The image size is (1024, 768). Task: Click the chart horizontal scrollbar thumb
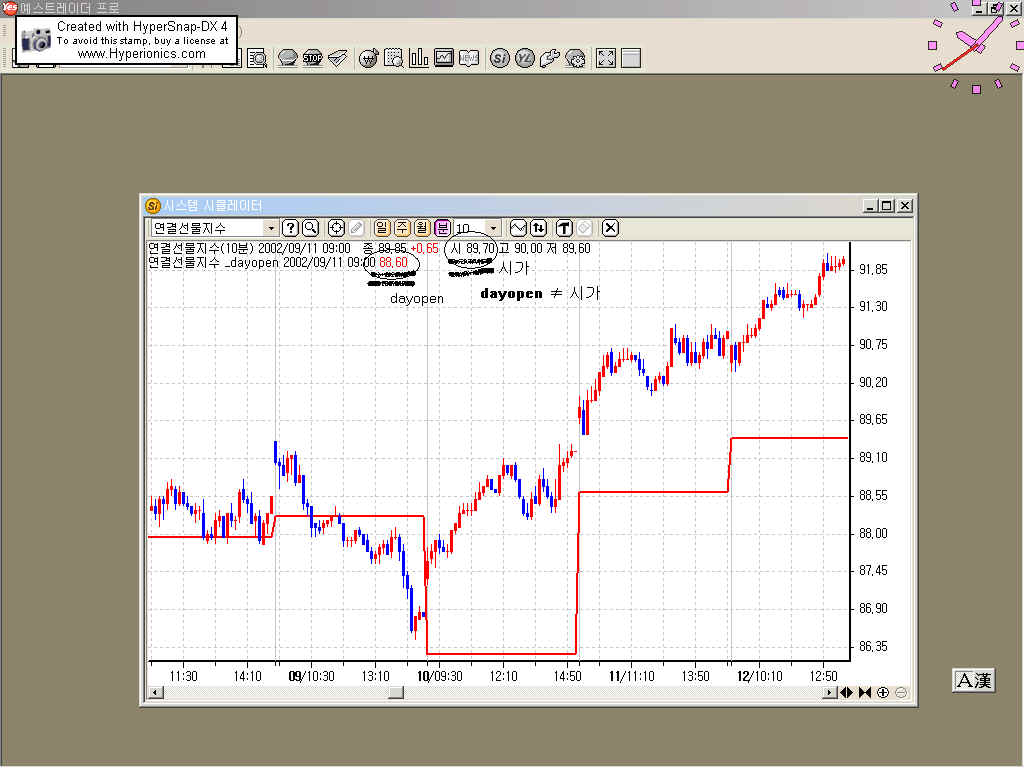pyautogui.click(x=396, y=692)
